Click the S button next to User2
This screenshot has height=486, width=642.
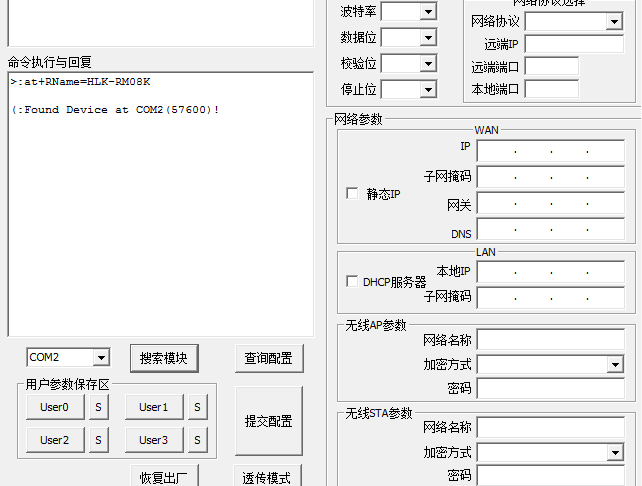[99, 440]
